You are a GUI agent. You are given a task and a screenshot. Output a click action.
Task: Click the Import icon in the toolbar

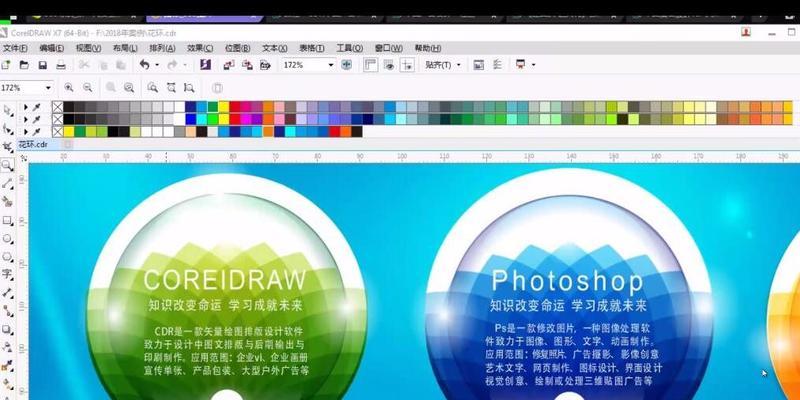229,65
